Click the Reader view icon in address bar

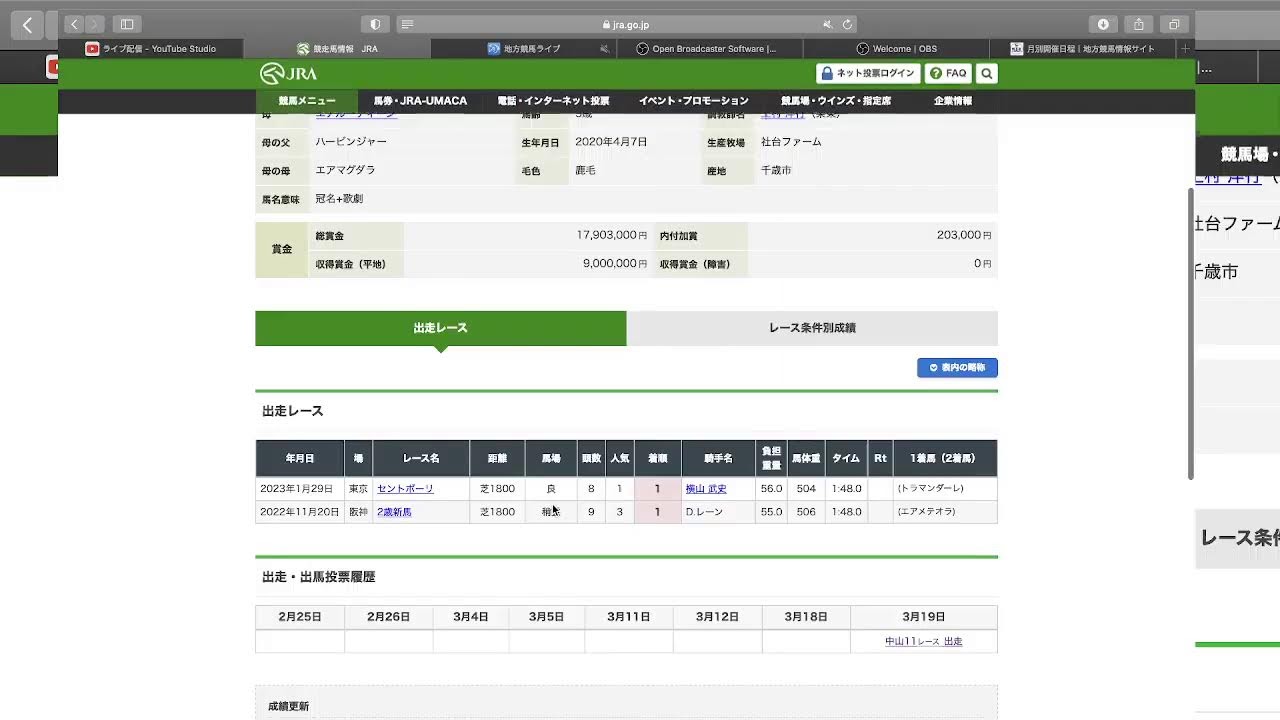pos(407,24)
